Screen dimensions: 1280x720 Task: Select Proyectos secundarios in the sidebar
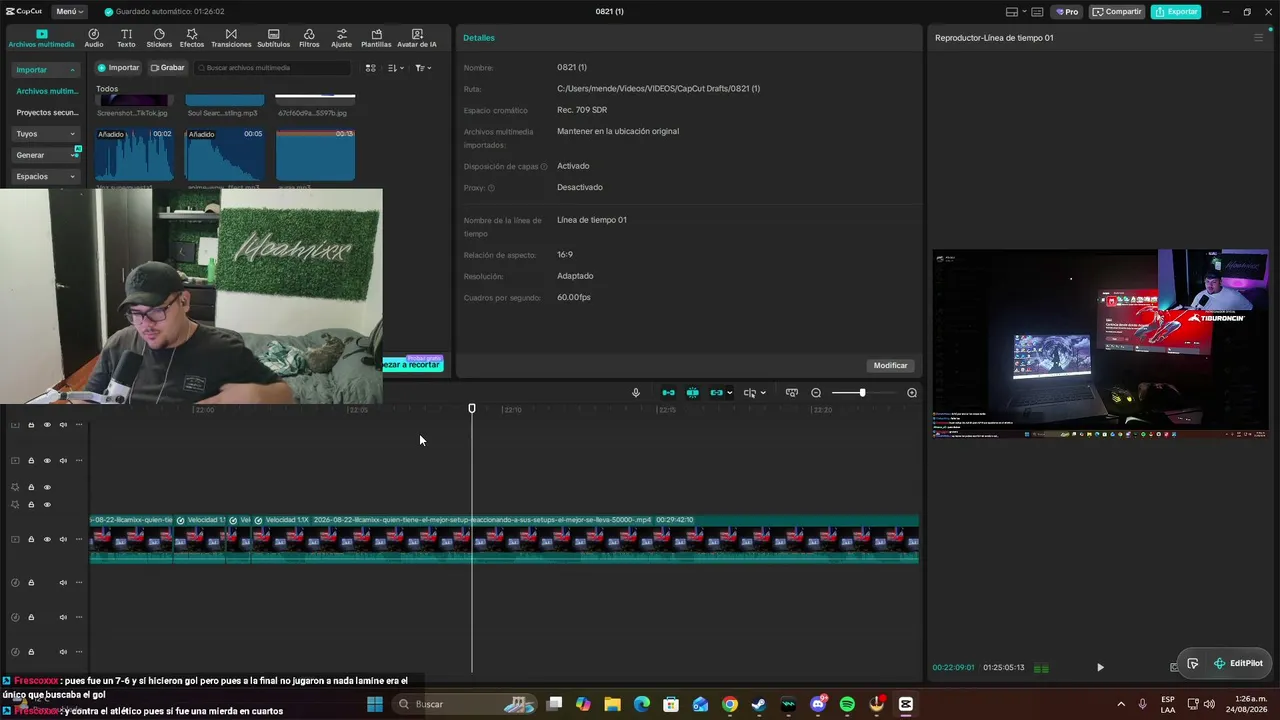pyautogui.click(x=46, y=113)
